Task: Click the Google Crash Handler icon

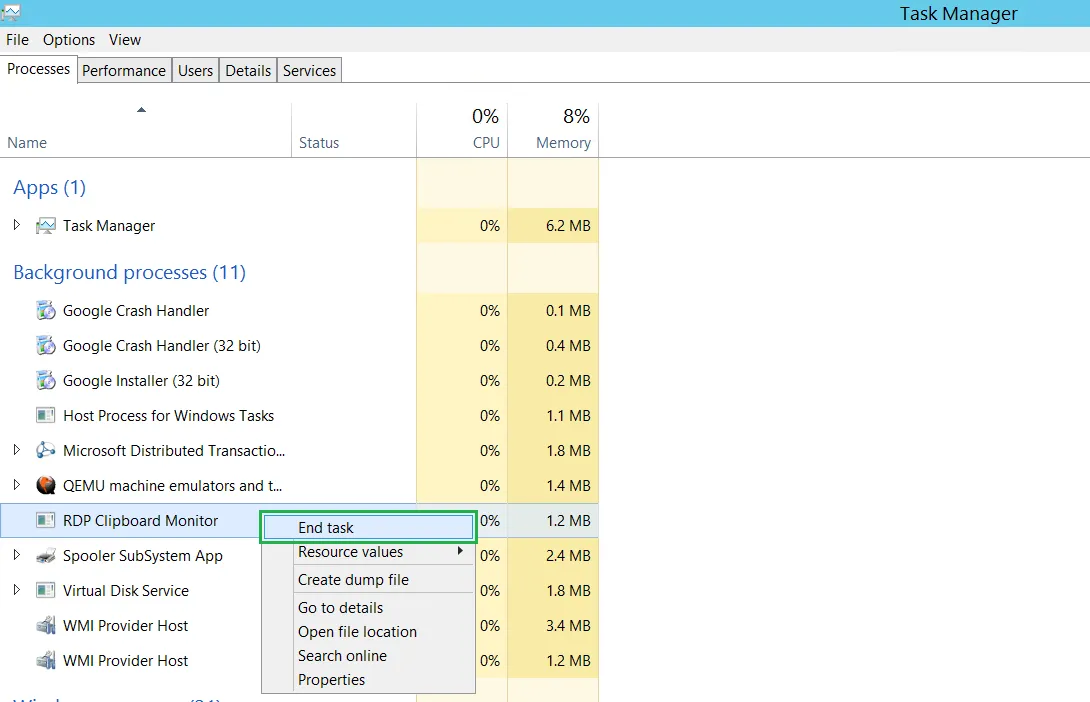Action: point(46,311)
